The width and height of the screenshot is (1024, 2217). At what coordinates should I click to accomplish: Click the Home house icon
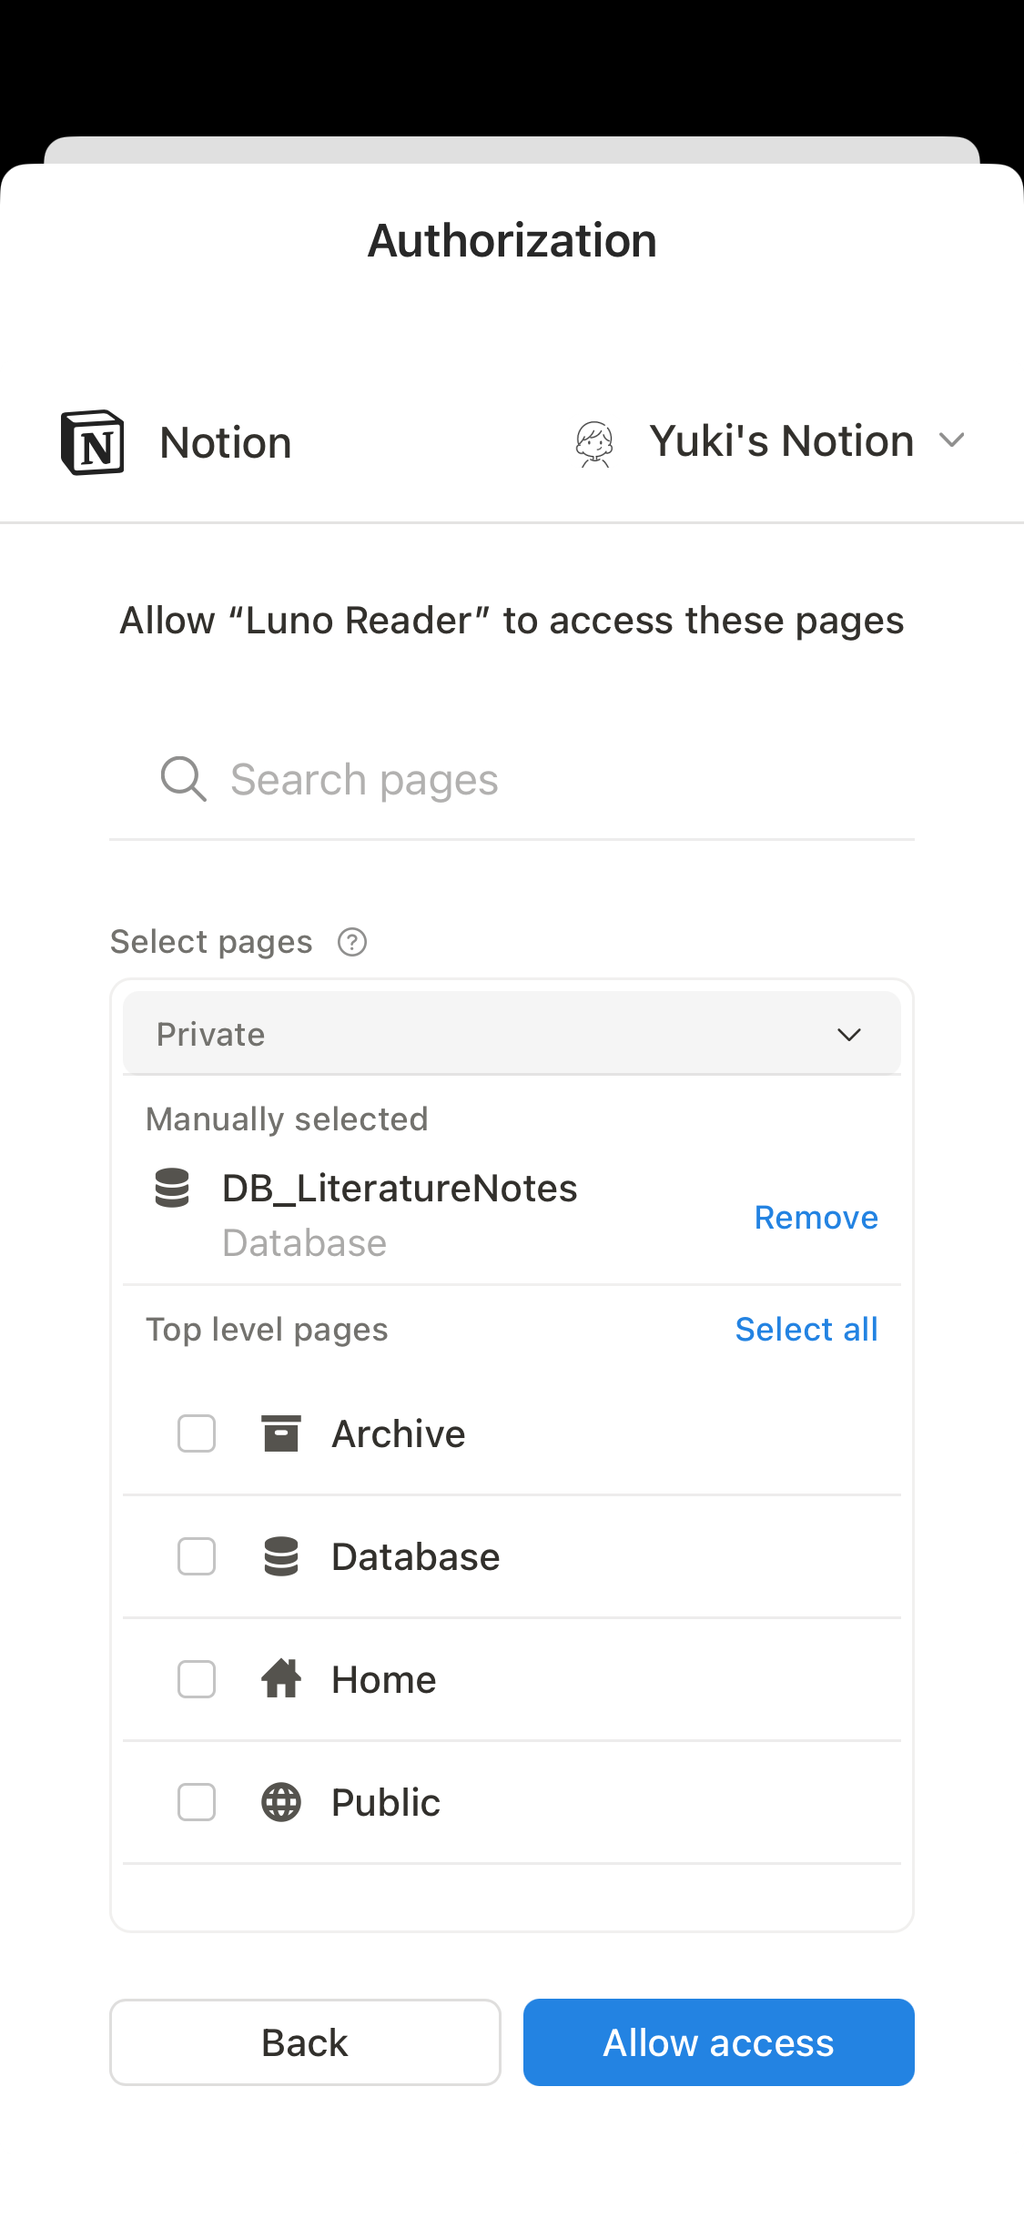(281, 1679)
